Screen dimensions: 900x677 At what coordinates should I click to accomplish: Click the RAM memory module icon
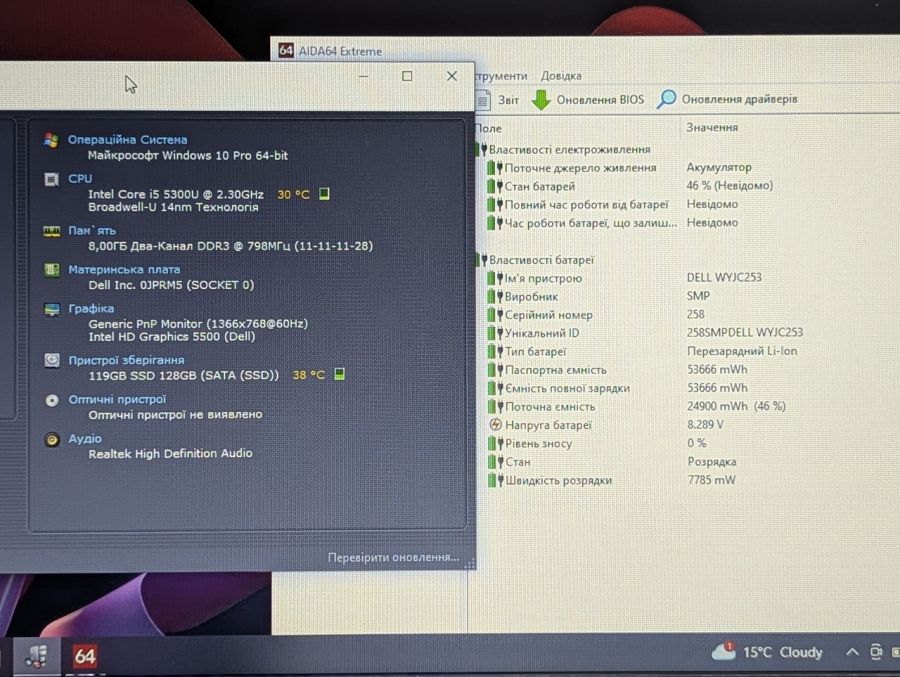51,231
